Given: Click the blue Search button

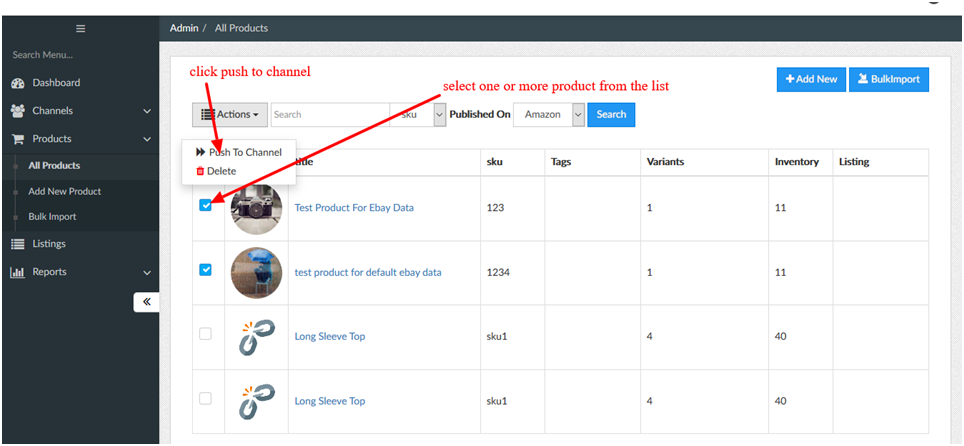Looking at the screenshot, I should 611,114.
